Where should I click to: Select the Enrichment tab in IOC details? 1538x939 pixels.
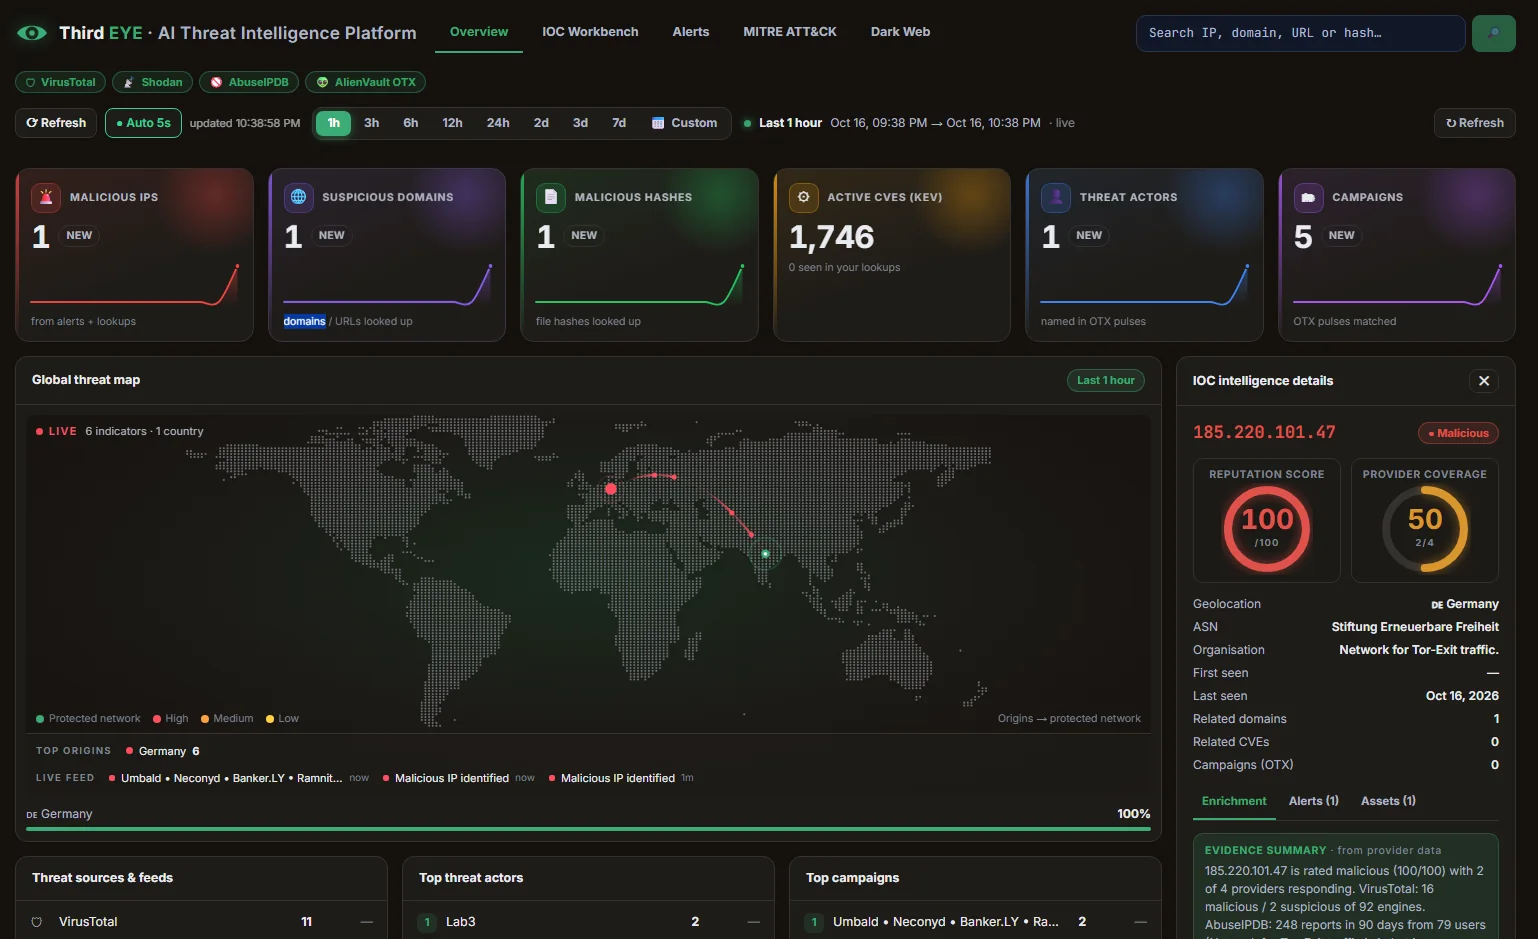[1234, 801]
